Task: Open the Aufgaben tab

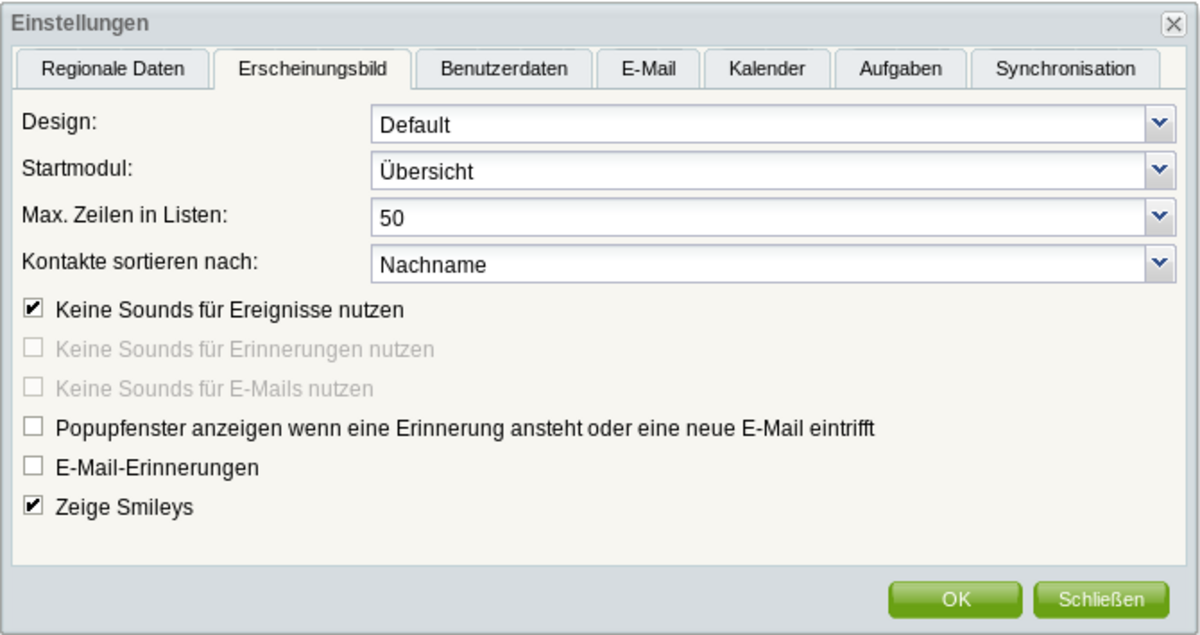Action: pyautogui.click(x=901, y=69)
